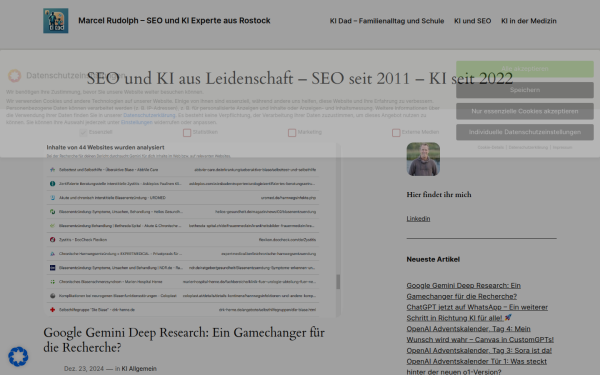Toggle the Essenziell checkbox
This screenshot has width=600, height=375.
click(83, 132)
